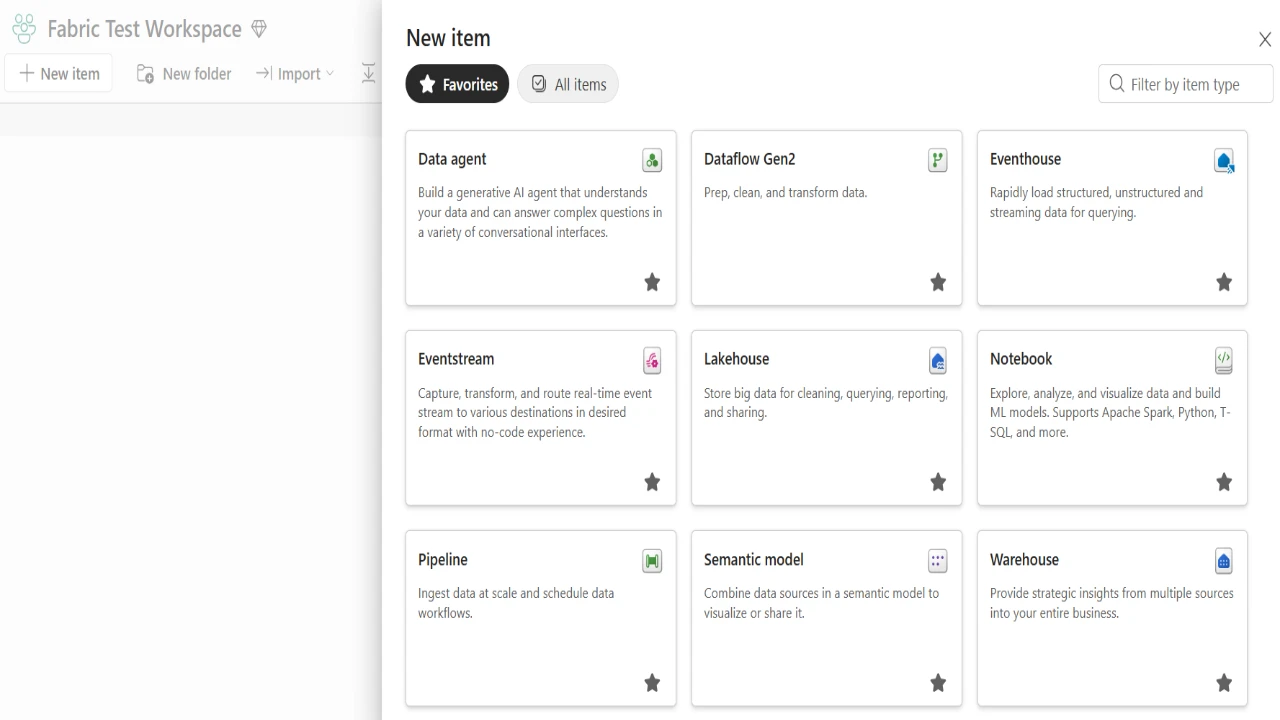Click 'Rapidly load structured' Eventhouse description
1280x720 pixels.
pyautogui.click(x=1097, y=202)
